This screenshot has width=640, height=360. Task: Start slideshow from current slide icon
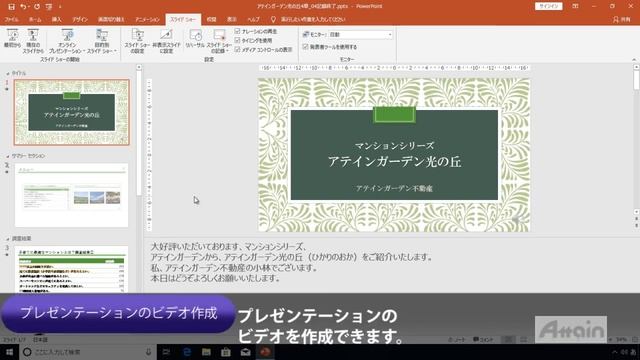point(33,35)
